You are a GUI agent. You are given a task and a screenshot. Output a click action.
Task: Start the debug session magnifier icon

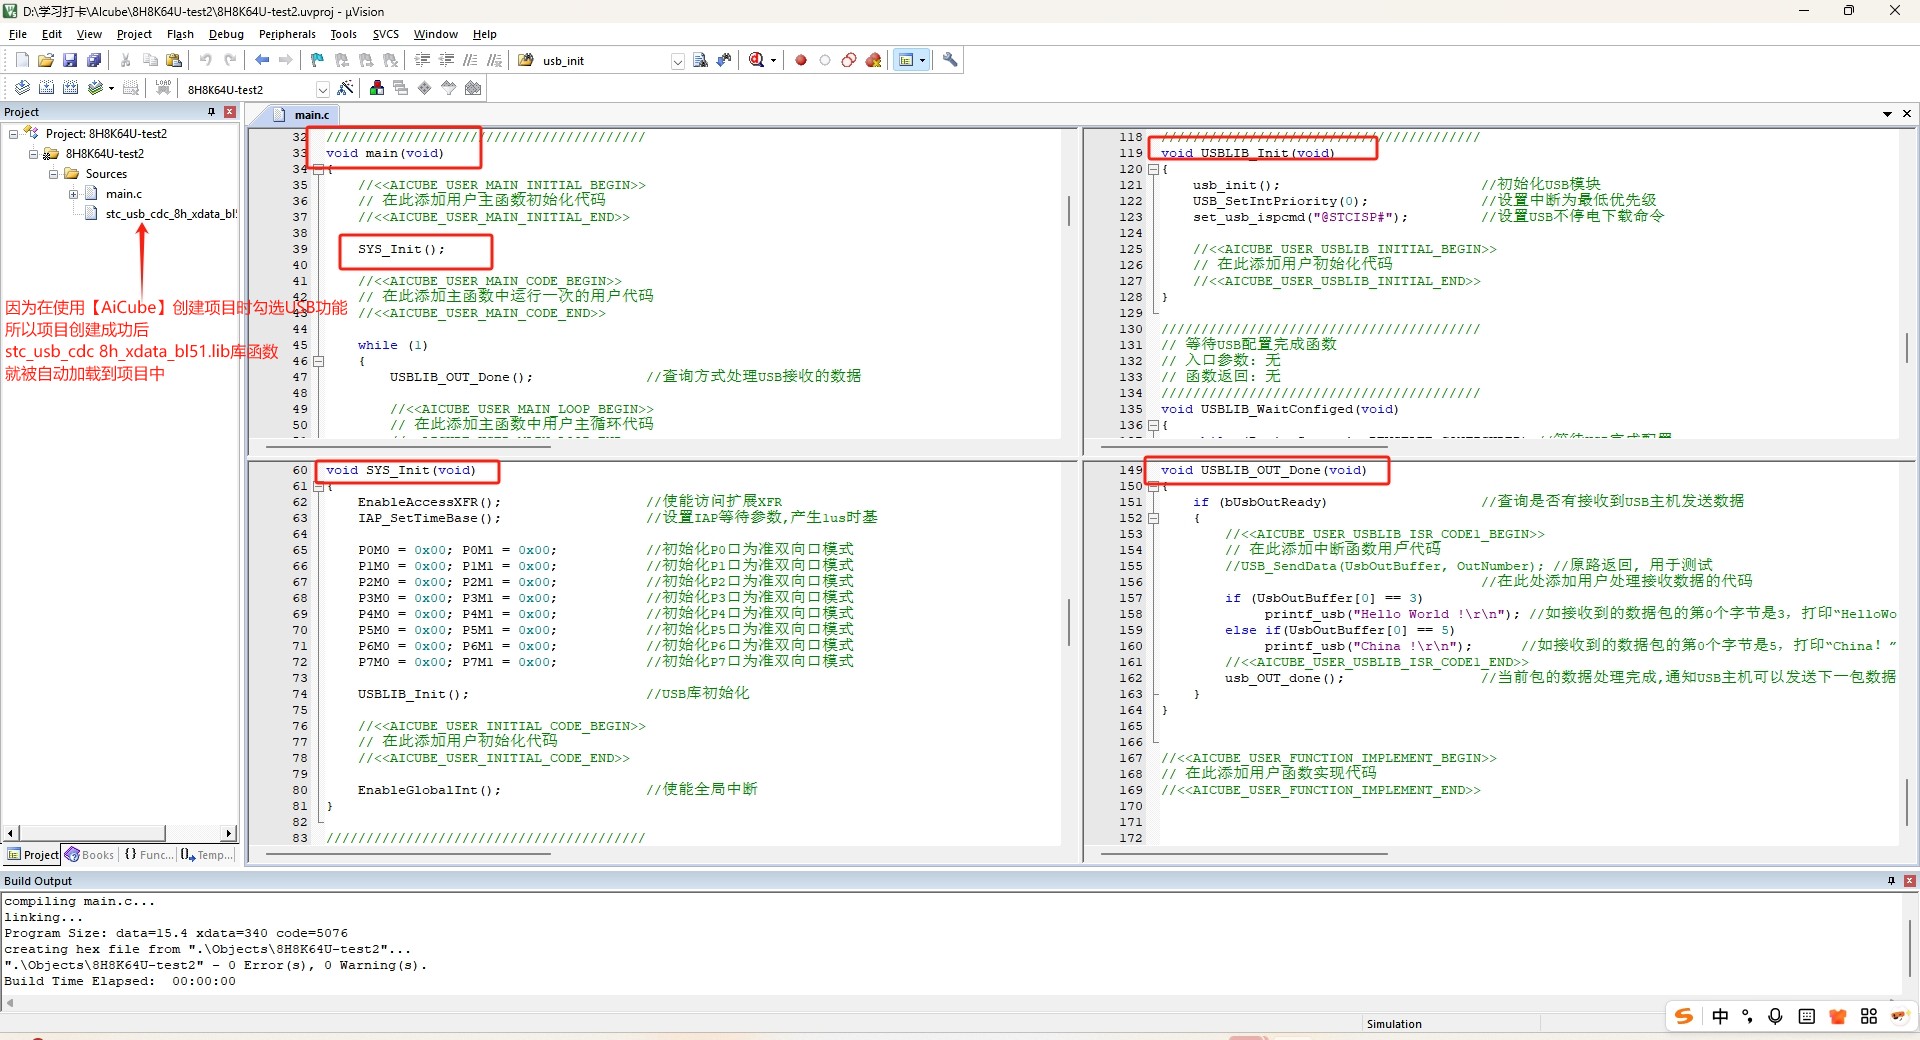click(756, 60)
